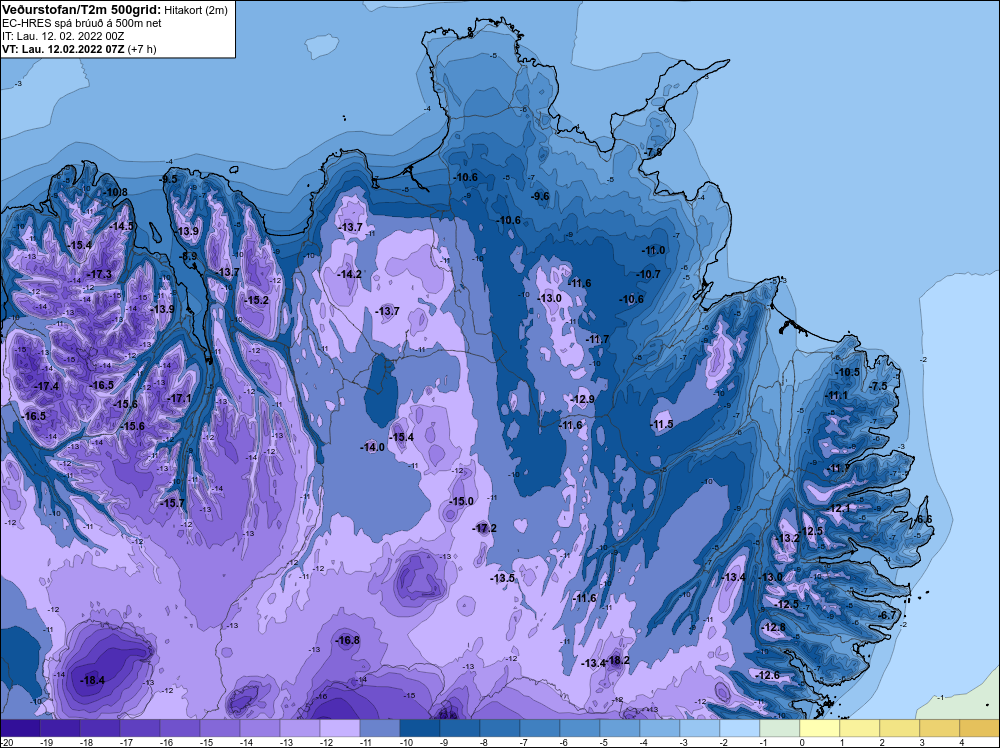Pick the -12.1 temperature reading
Viewport: 1000px width, 748px height.
838,508
